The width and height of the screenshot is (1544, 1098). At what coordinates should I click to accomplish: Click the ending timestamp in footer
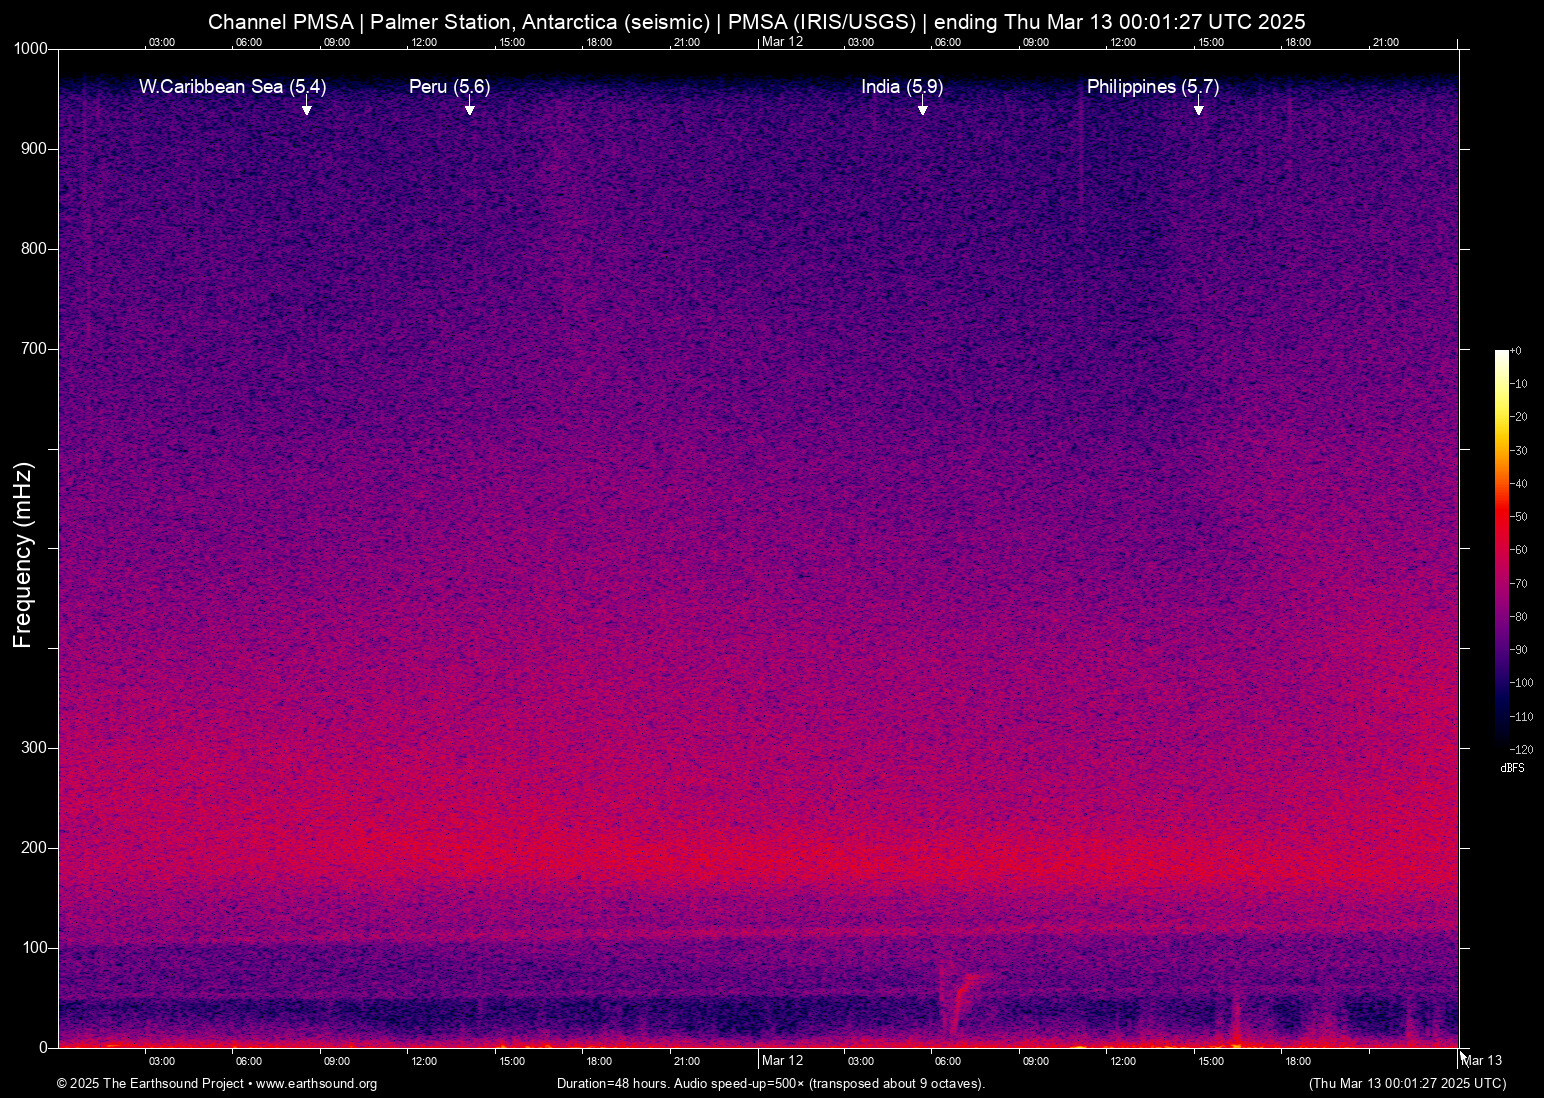click(1408, 1084)
